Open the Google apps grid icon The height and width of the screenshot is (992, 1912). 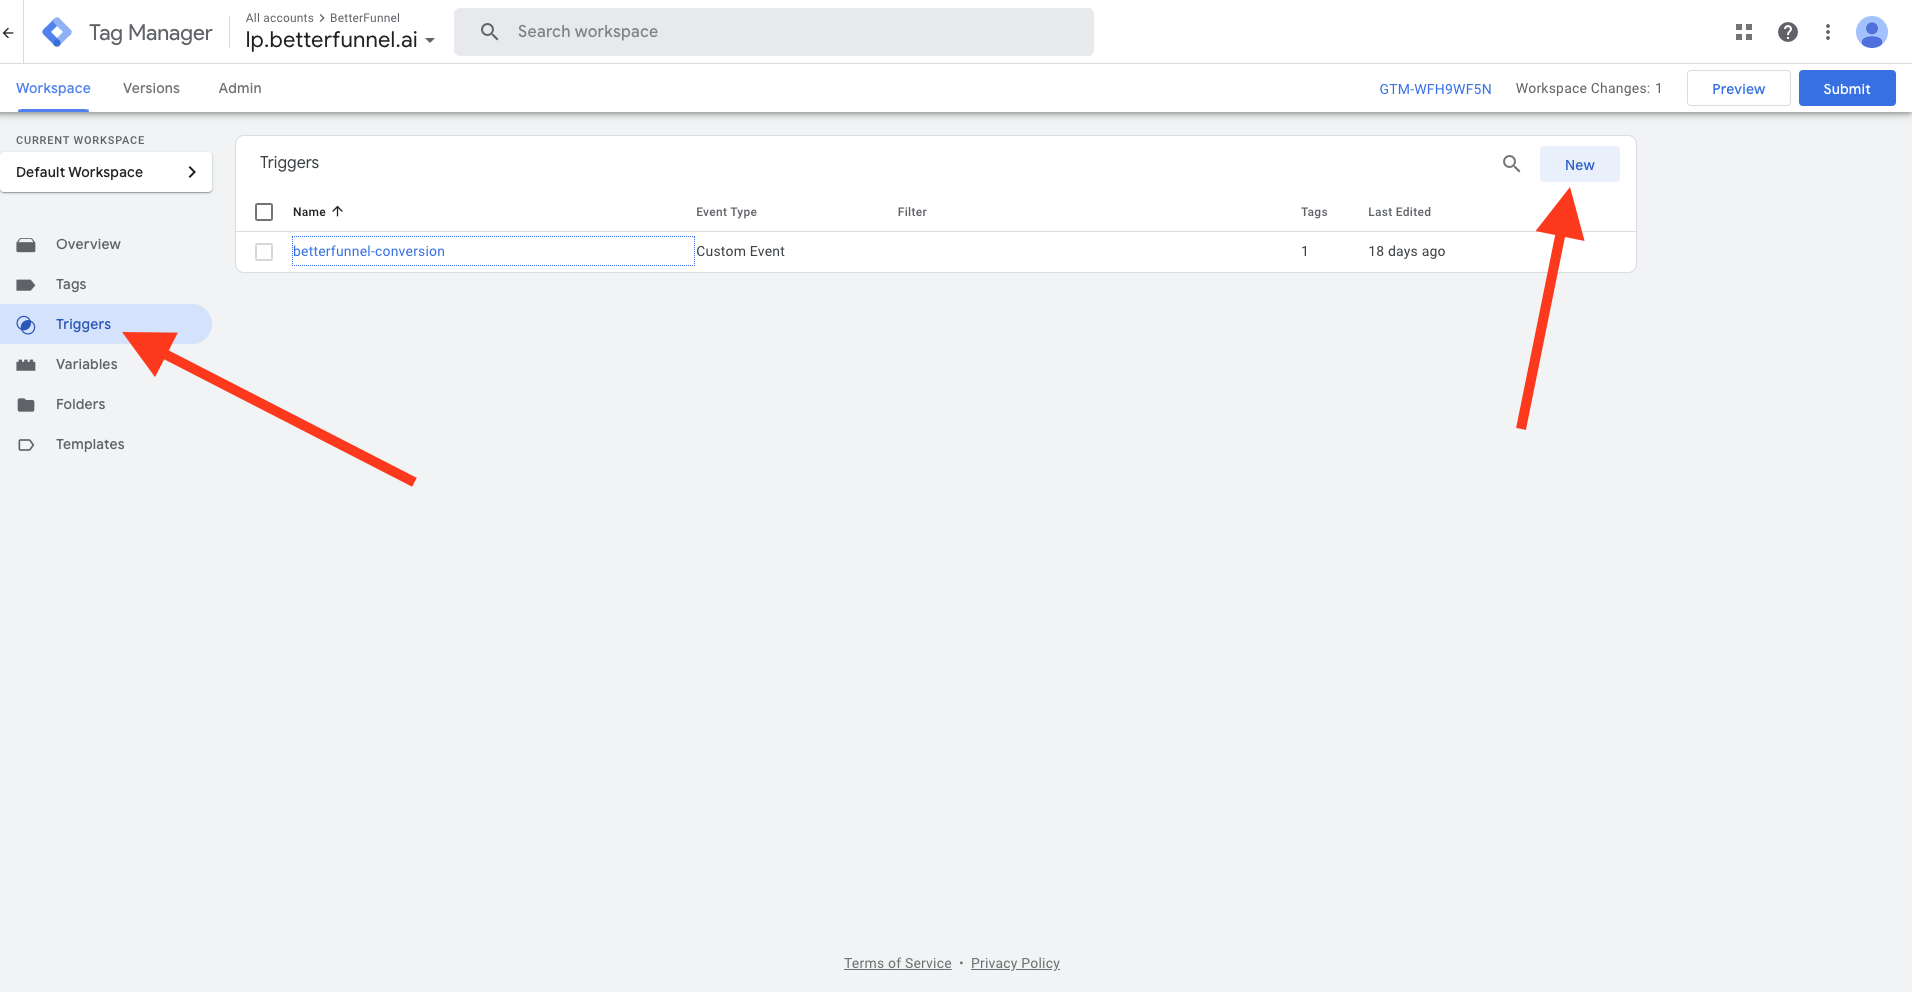1744,32
